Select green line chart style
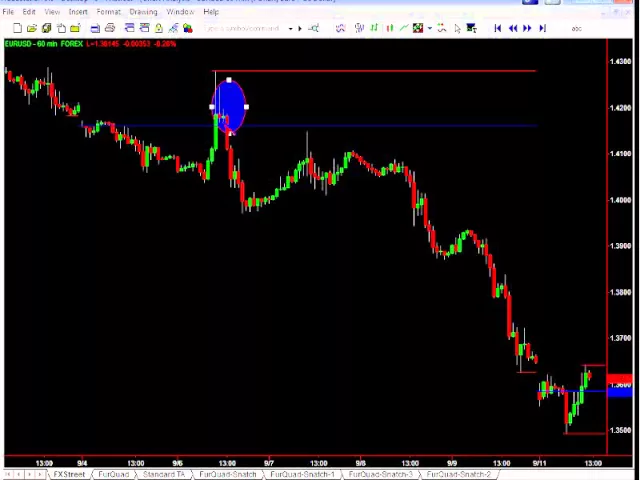 click(x=404, y=28)
